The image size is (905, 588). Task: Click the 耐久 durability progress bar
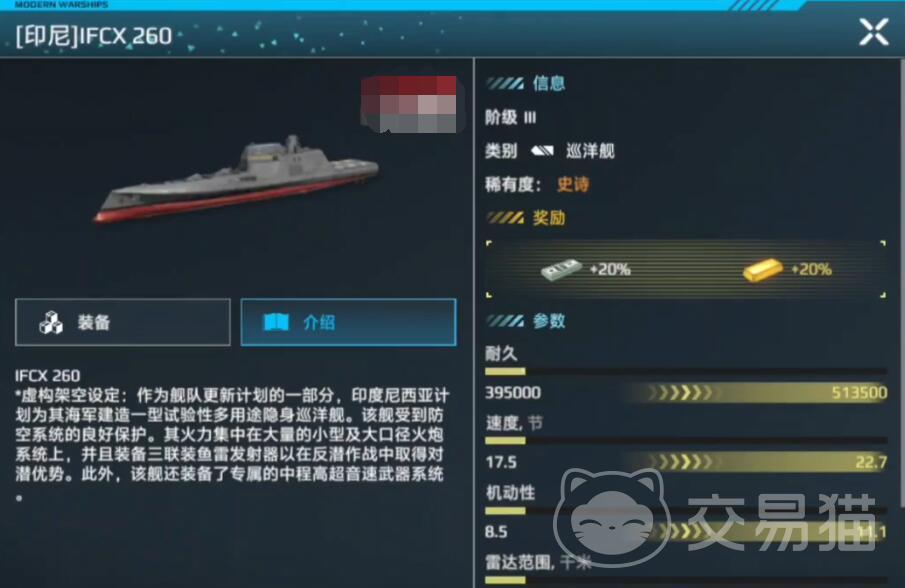point(686,371)
